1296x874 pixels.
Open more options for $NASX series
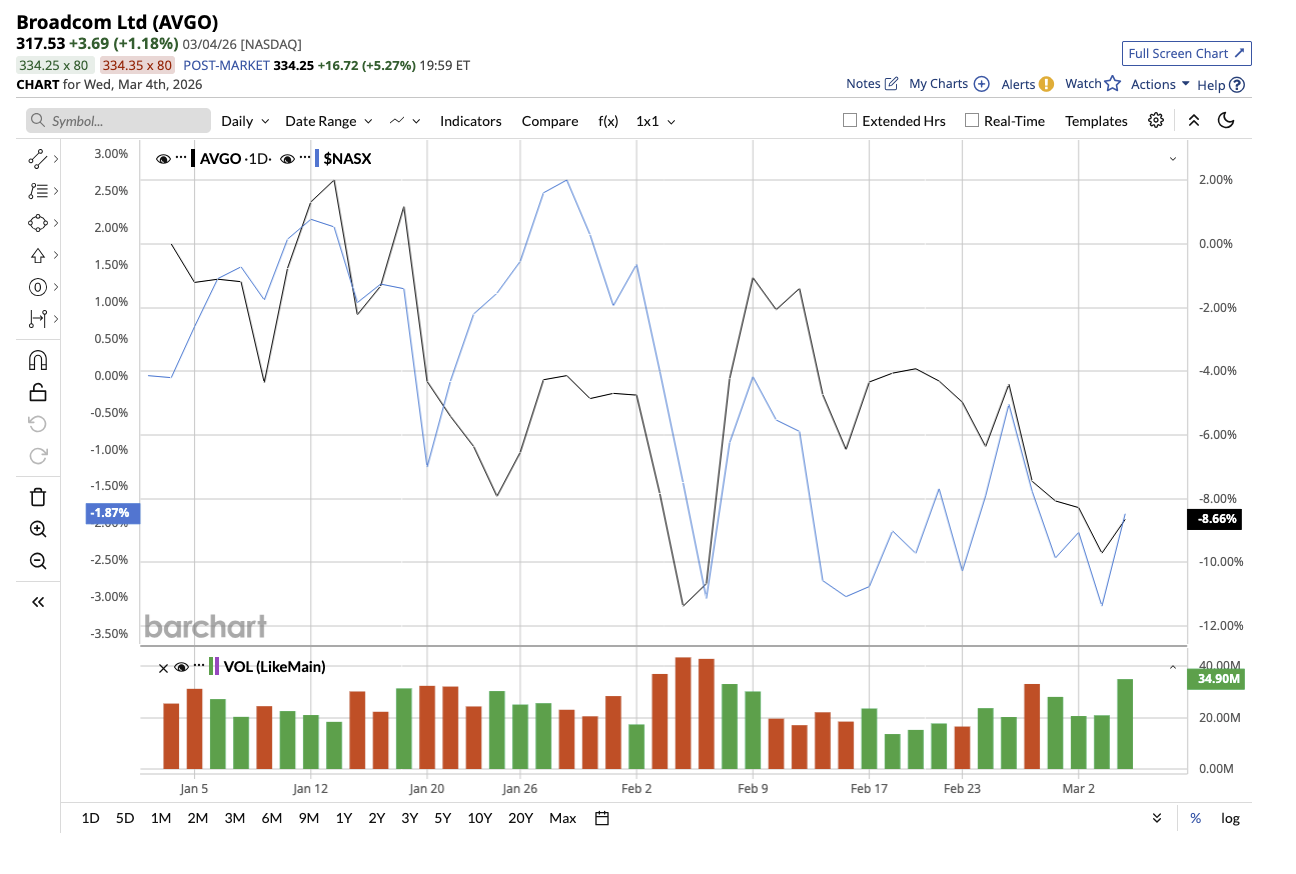pyautogui.click(x=305, y=158)
